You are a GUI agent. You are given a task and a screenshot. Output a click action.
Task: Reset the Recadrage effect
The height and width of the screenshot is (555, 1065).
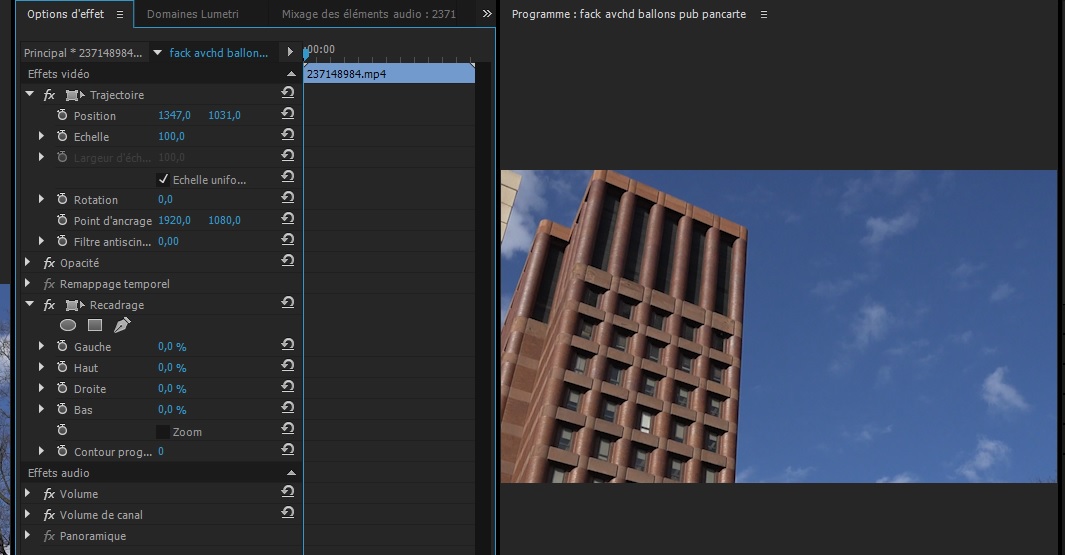(x=288, y=303)
